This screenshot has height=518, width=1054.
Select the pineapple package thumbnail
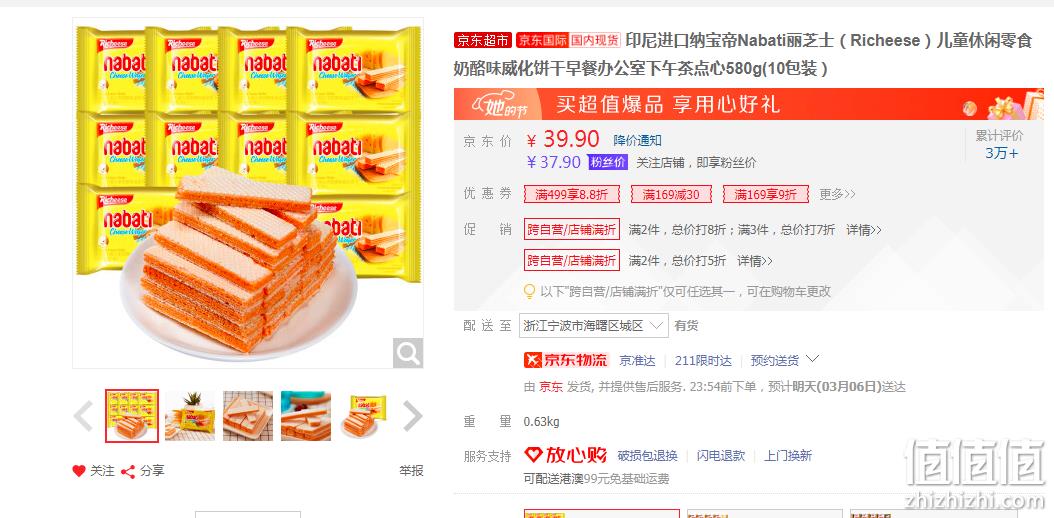190,416
